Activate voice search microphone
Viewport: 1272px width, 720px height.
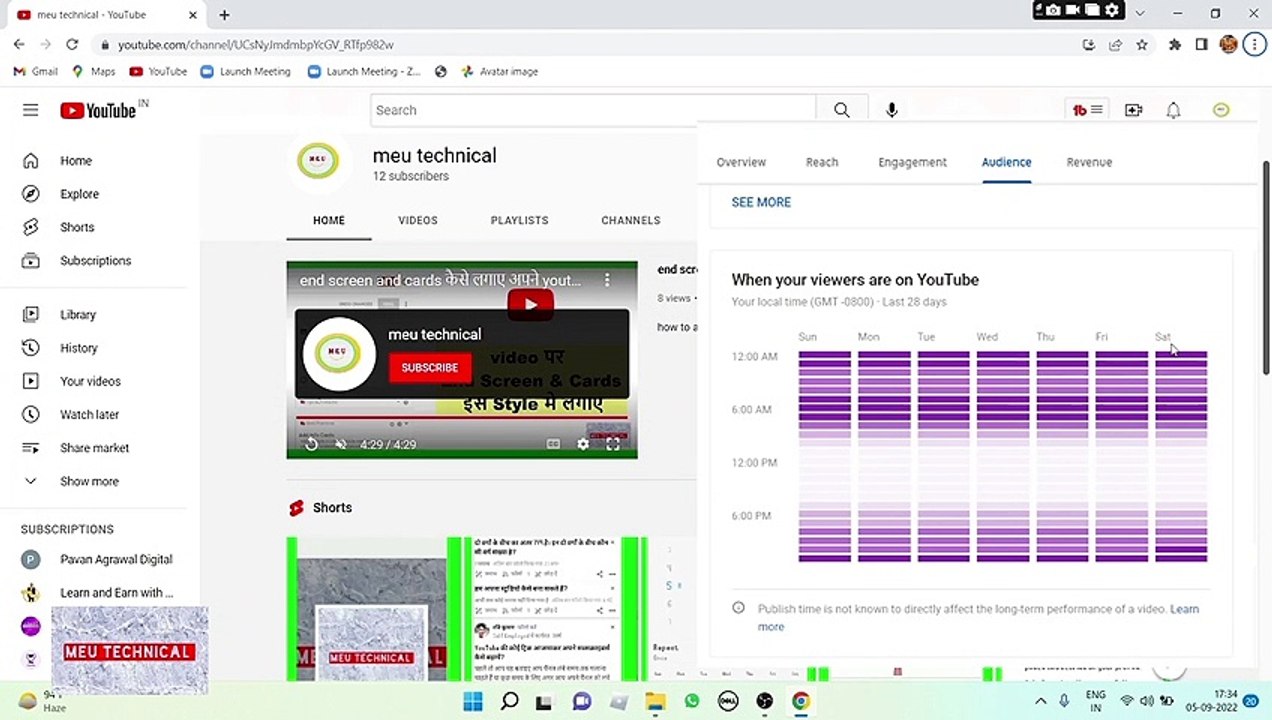click(x=892, y=110)
